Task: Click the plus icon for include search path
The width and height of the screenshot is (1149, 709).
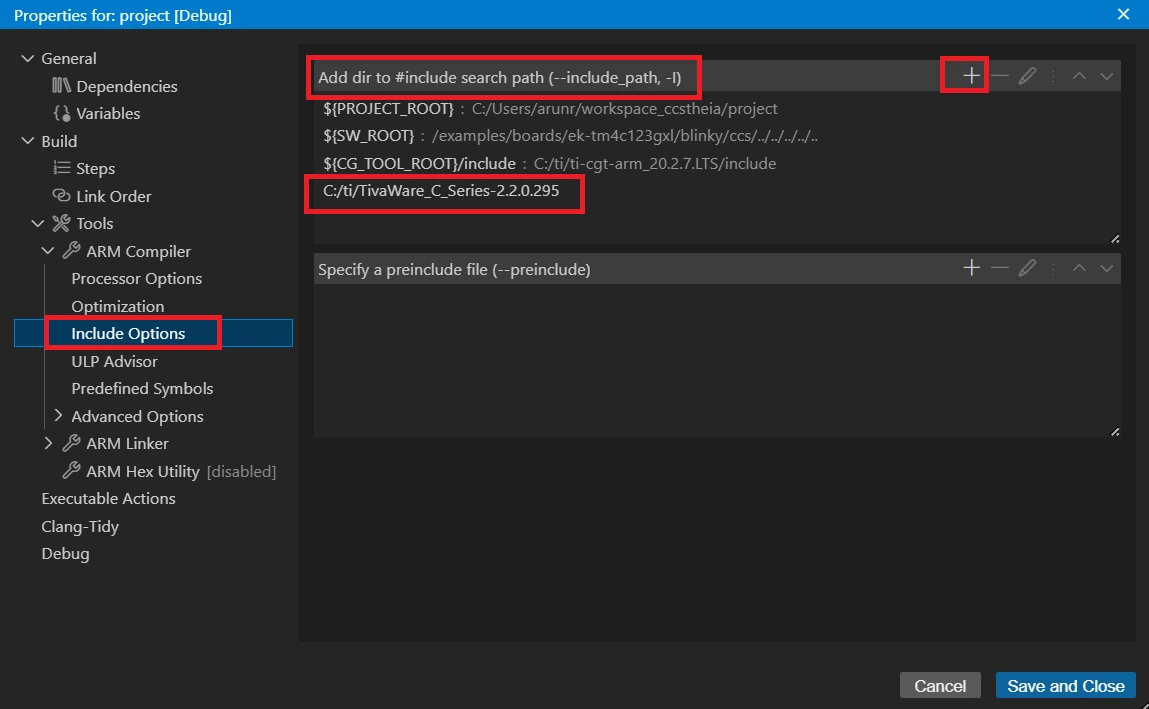Action: [971, 76]
